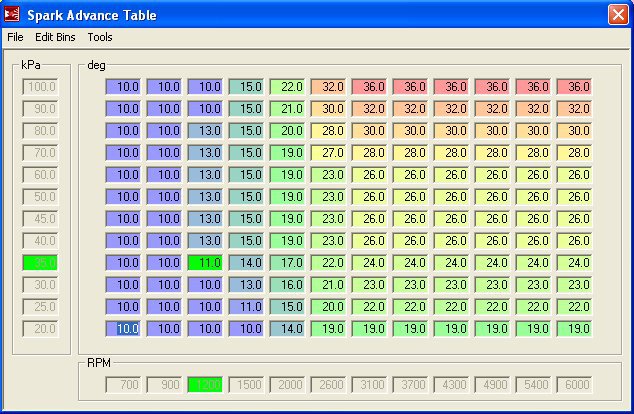Select the green highlighted 11.0 cell
This screenshot has height=414, width=634.
point(207,262)
